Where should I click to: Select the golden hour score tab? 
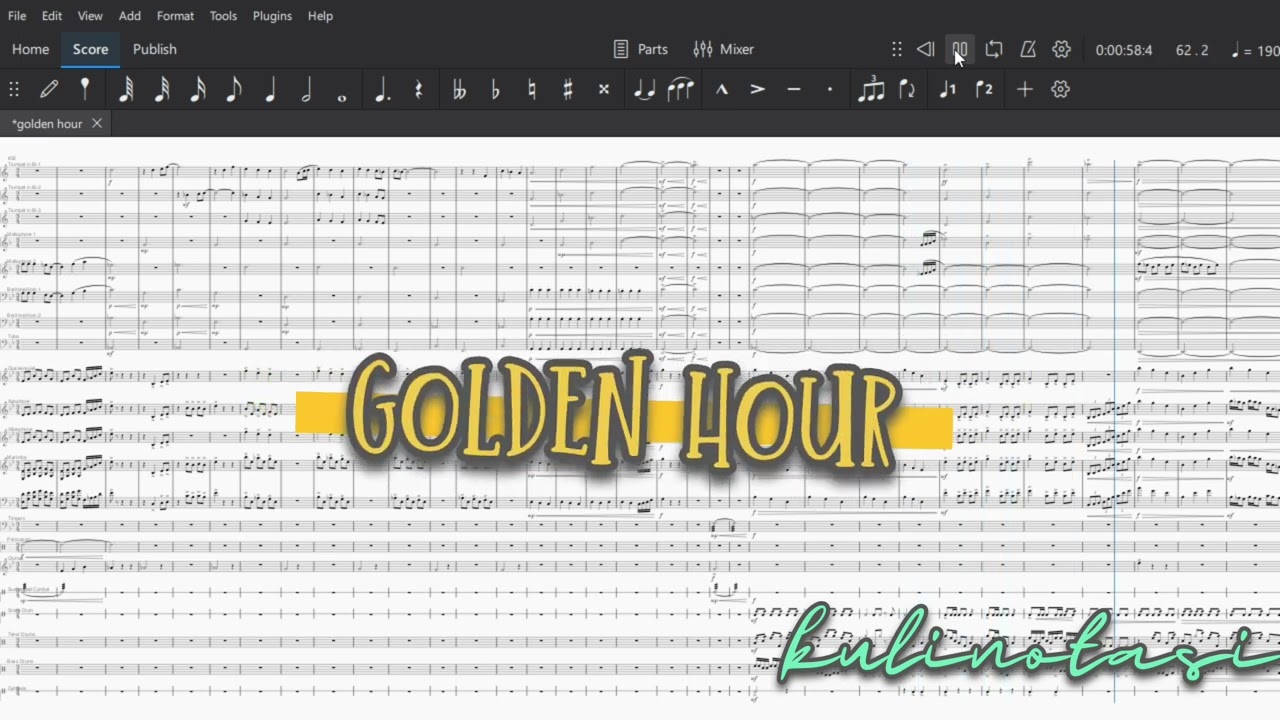[x=47, y=124]
